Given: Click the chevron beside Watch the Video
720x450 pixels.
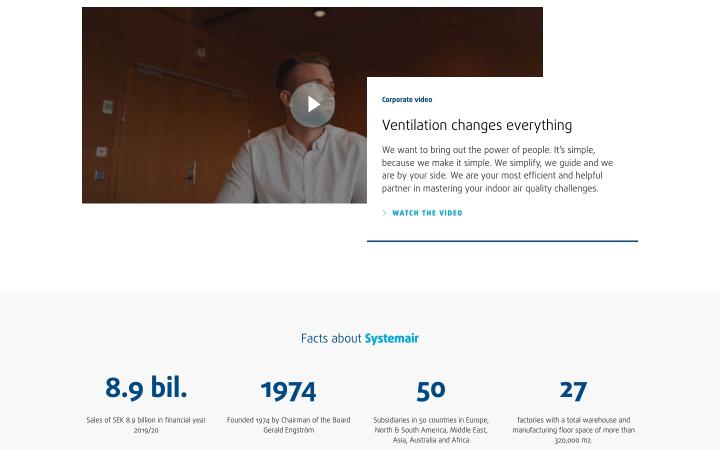Looking at the screenshot, I should [384, 213].
